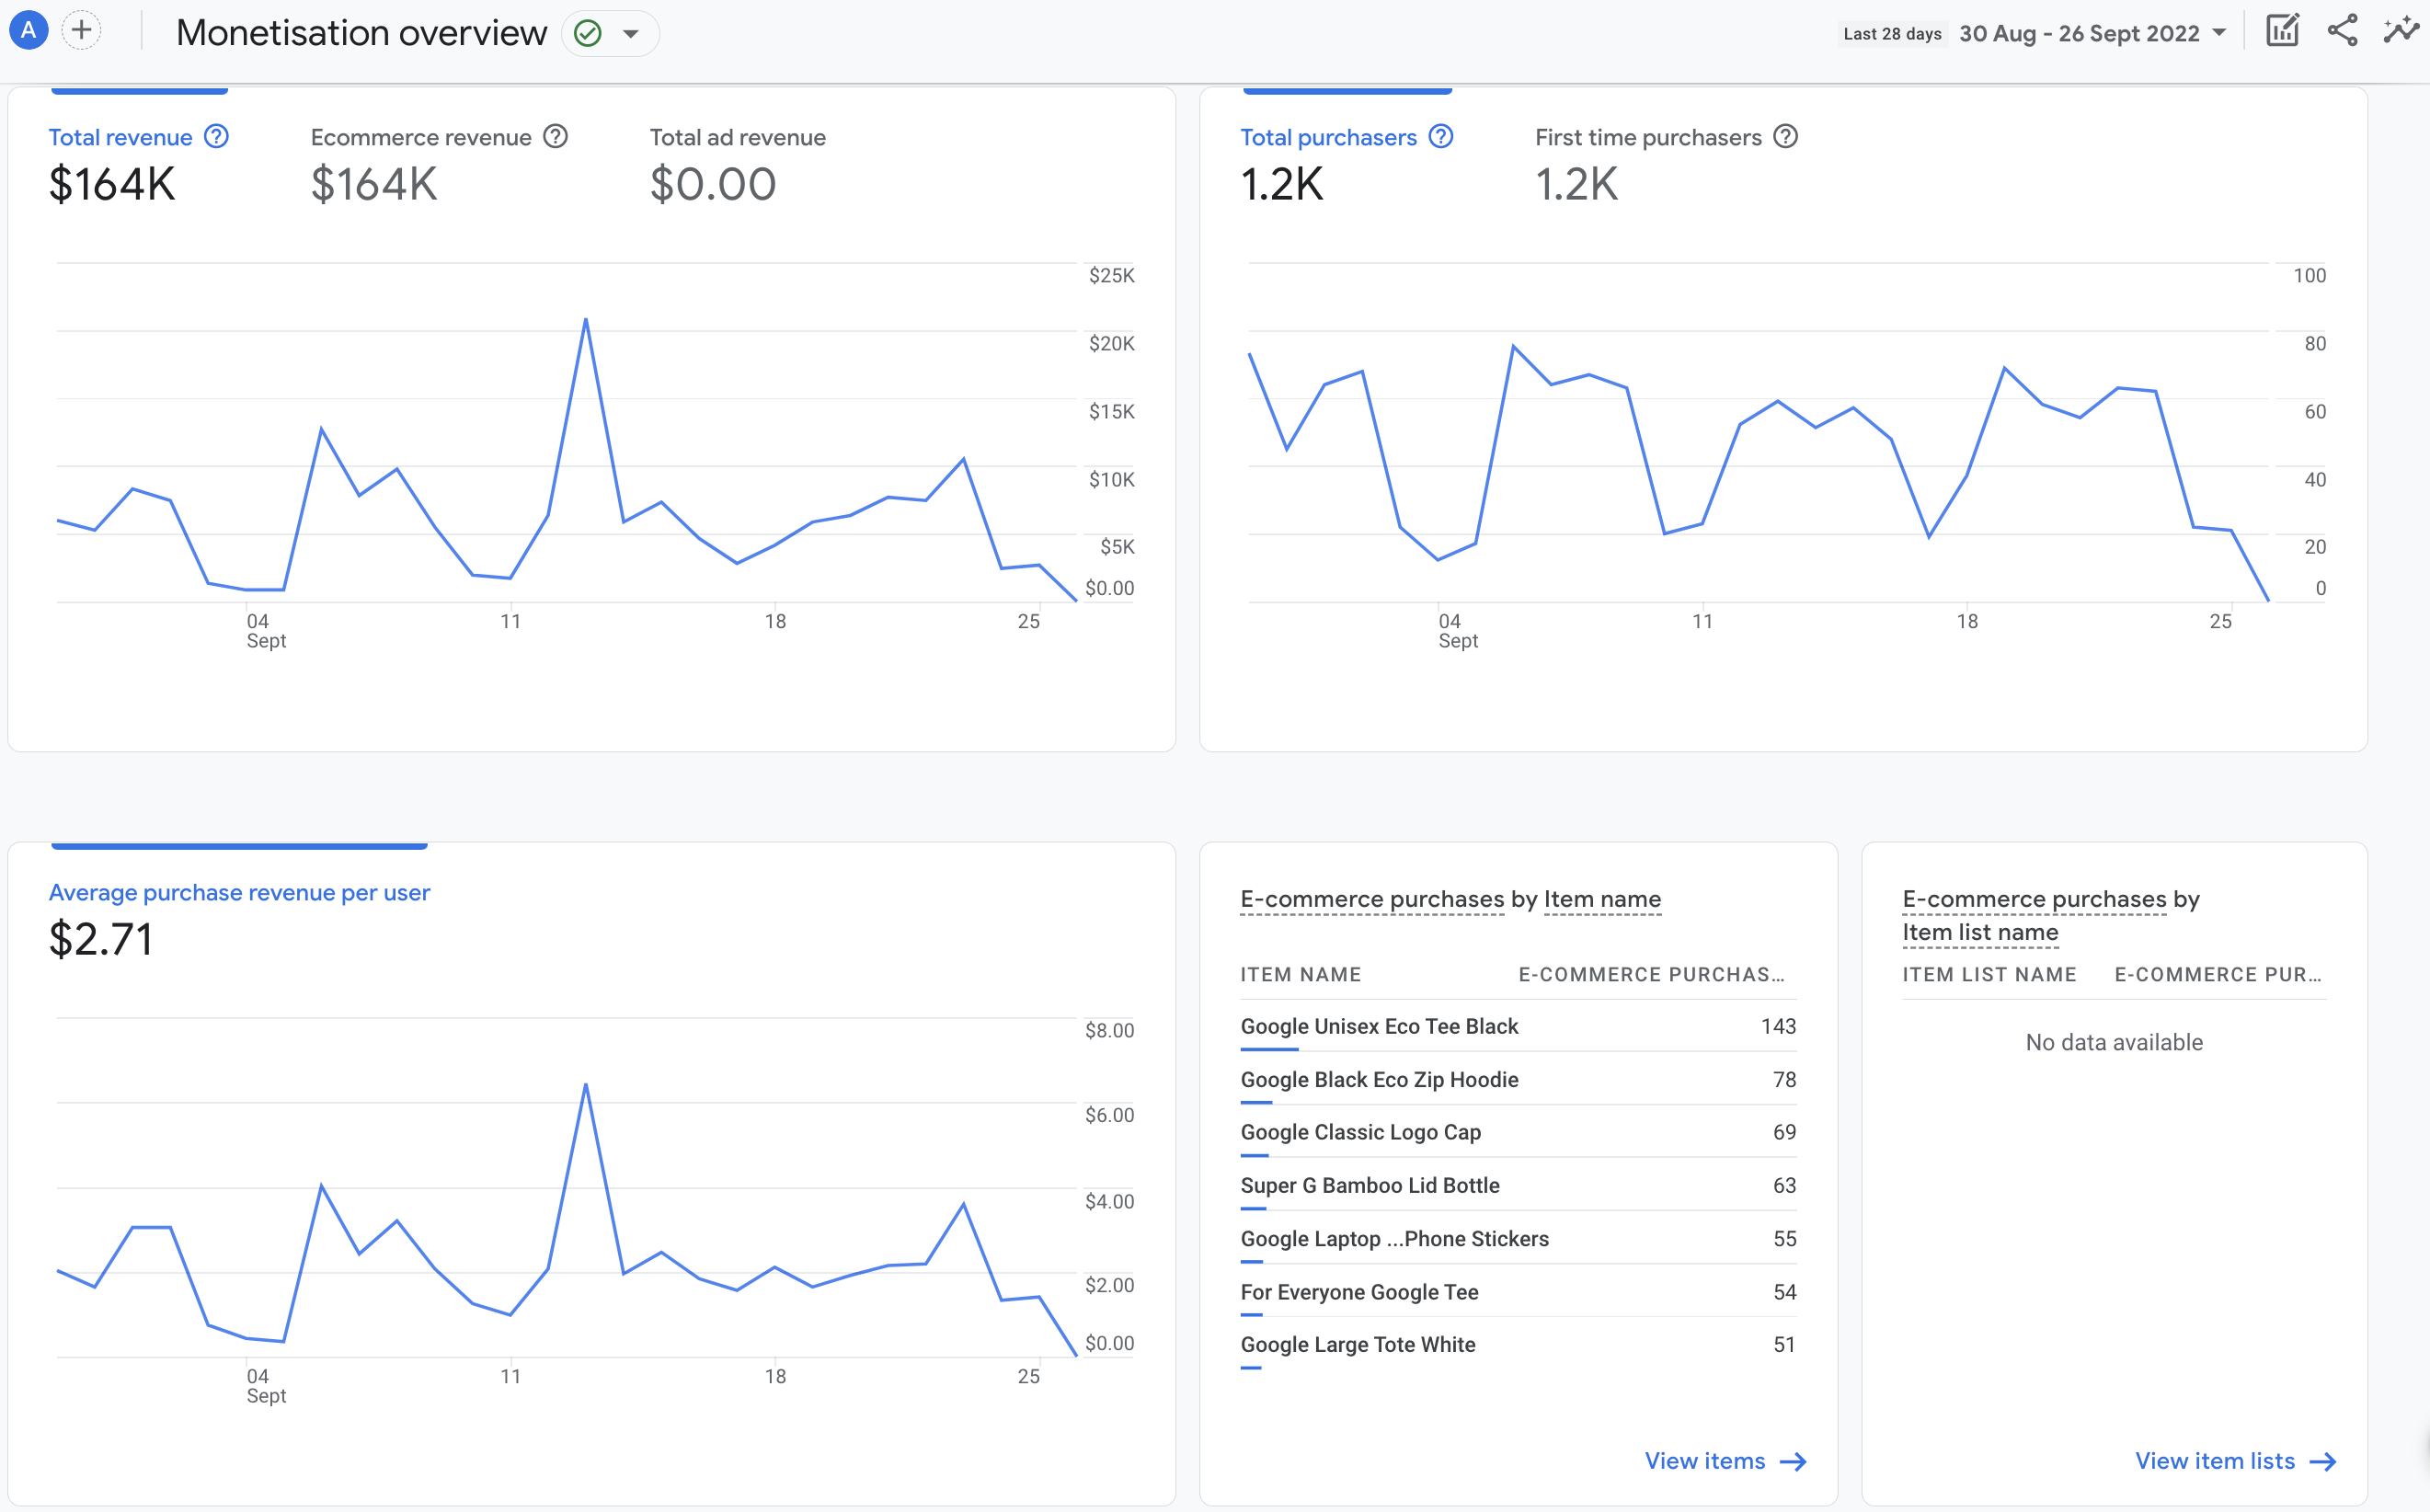
Task: Click the value 143 in the item table
Action: (1778, 1026)
